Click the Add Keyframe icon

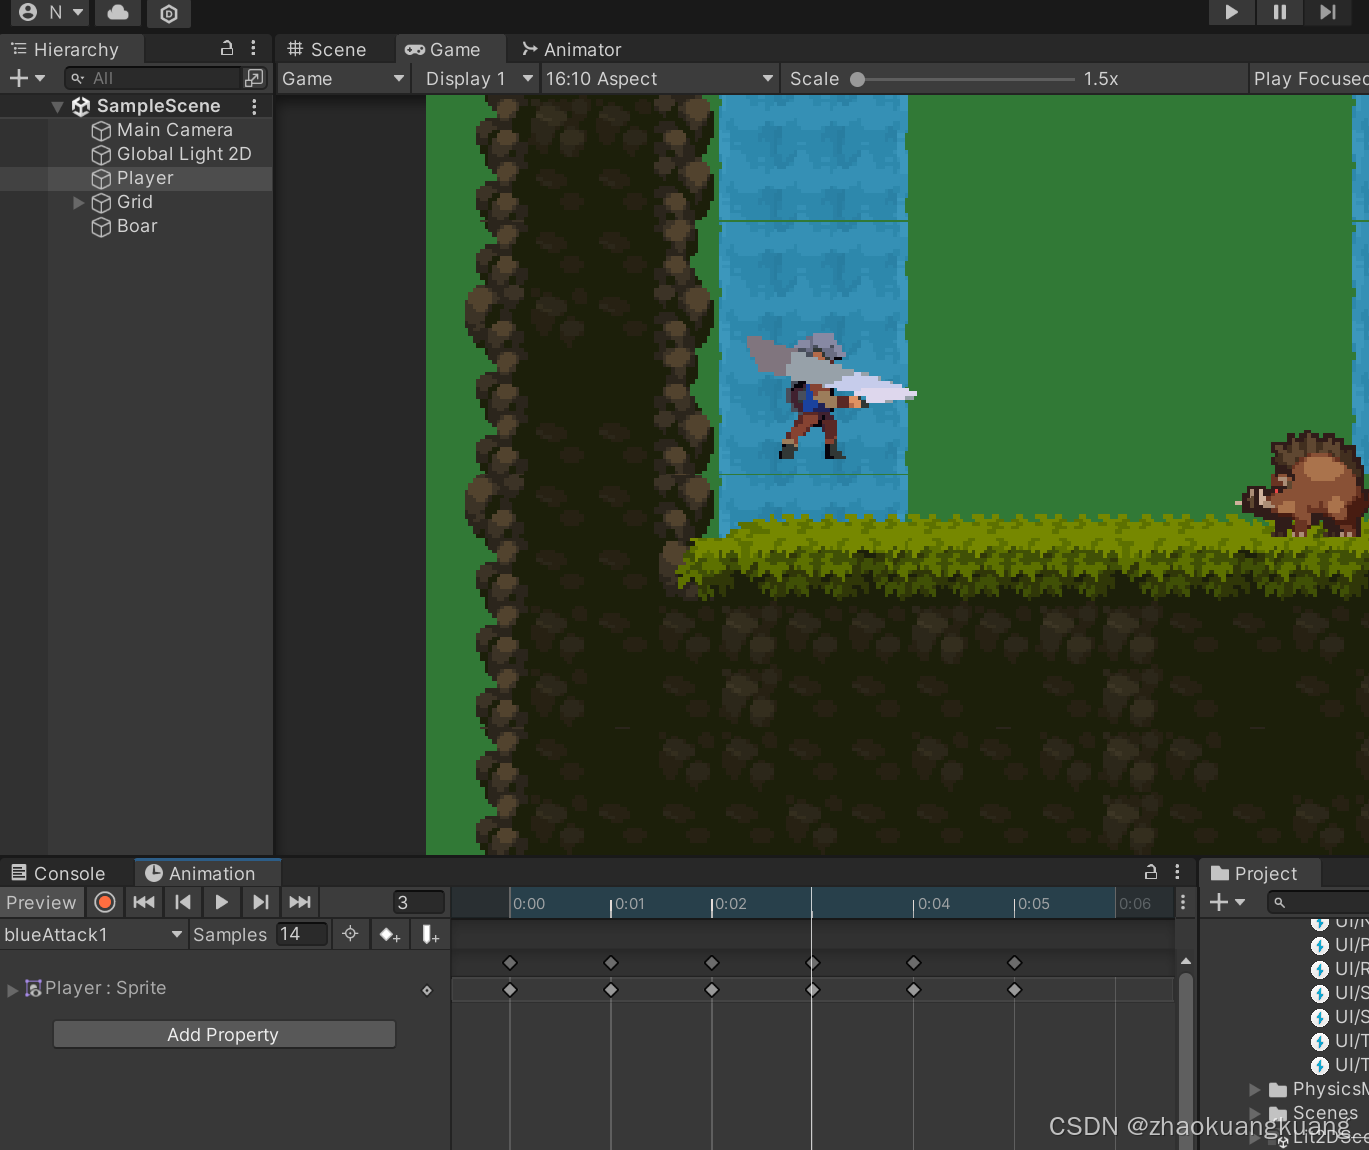(x=390, y=934)
